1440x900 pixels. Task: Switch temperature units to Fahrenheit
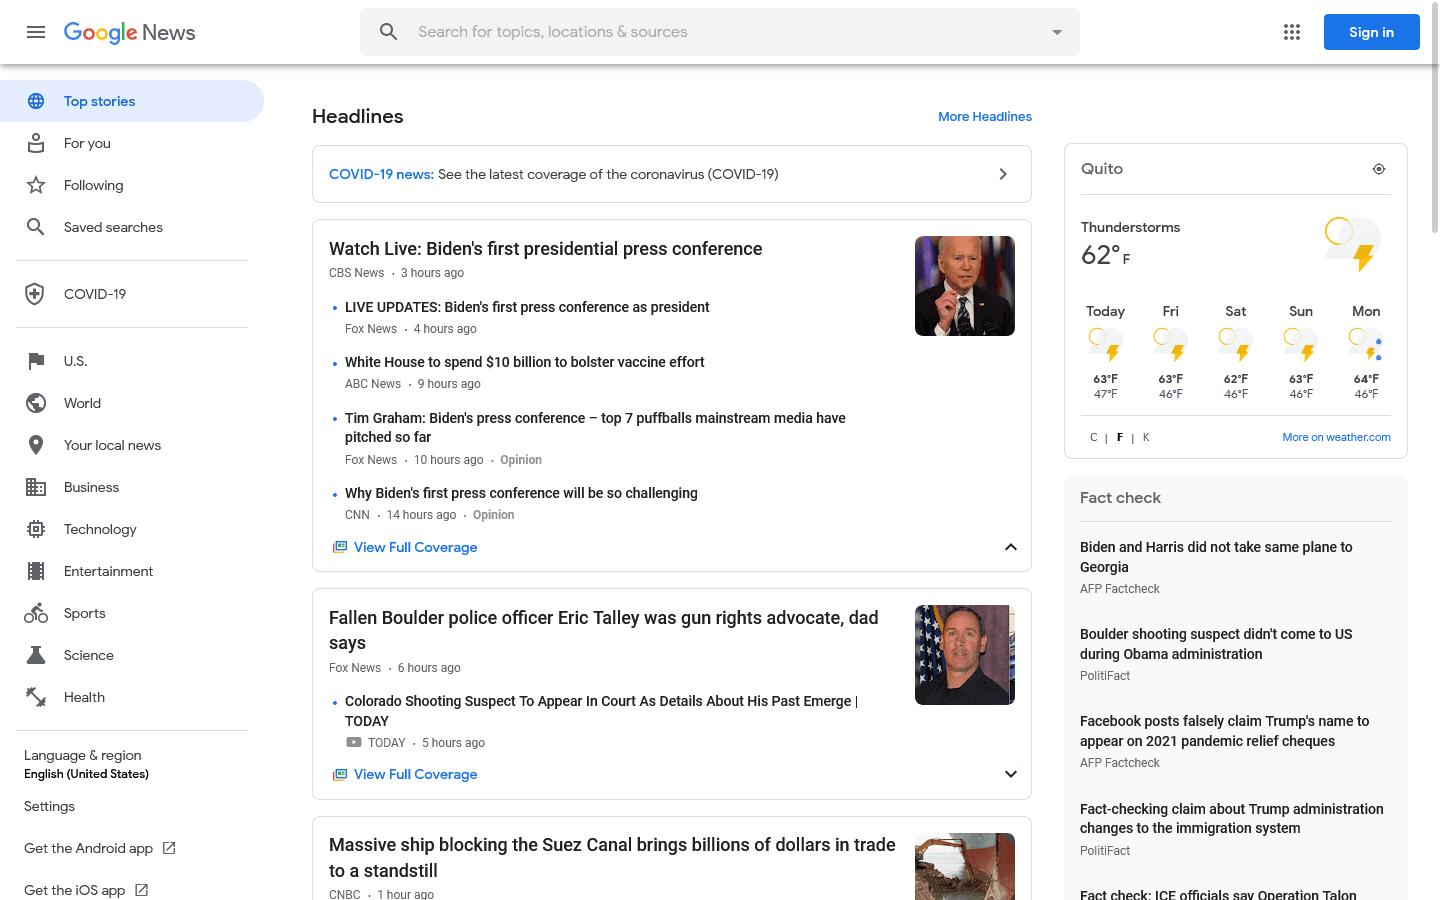click(x=1120, y=437)
